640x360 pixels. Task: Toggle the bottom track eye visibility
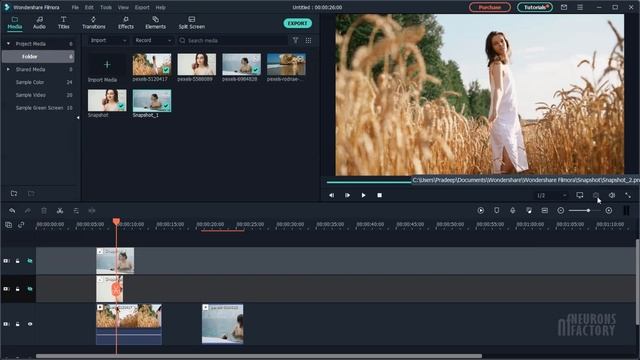[x=30, y=324]
